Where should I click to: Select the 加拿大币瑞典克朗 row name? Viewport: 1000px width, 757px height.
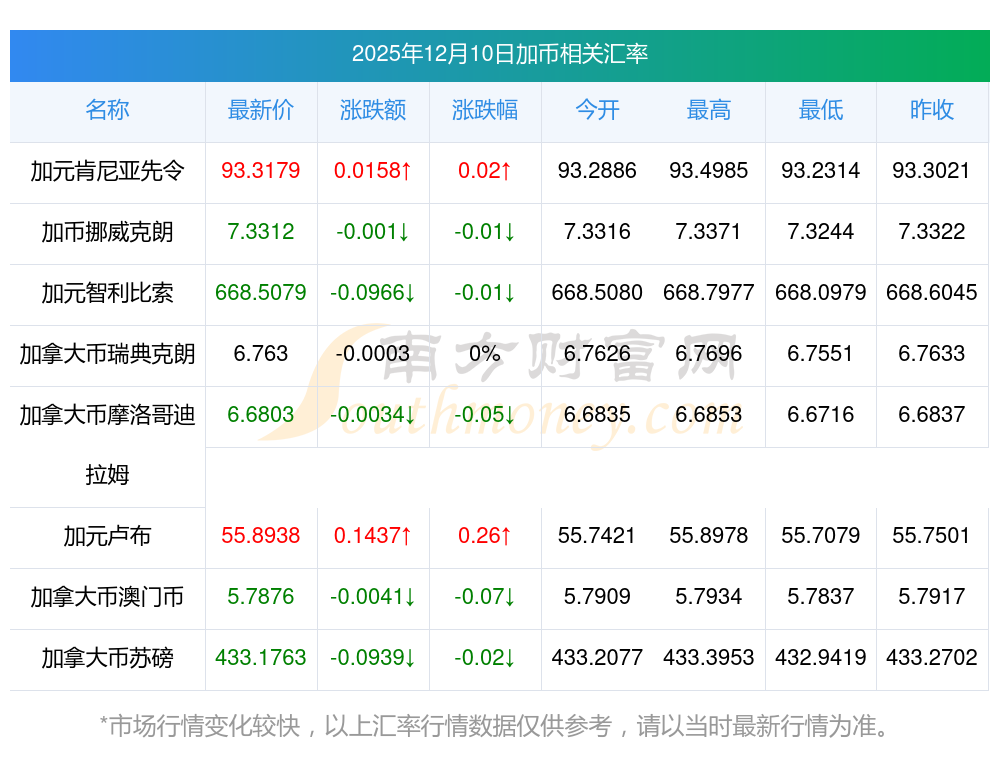107,354
